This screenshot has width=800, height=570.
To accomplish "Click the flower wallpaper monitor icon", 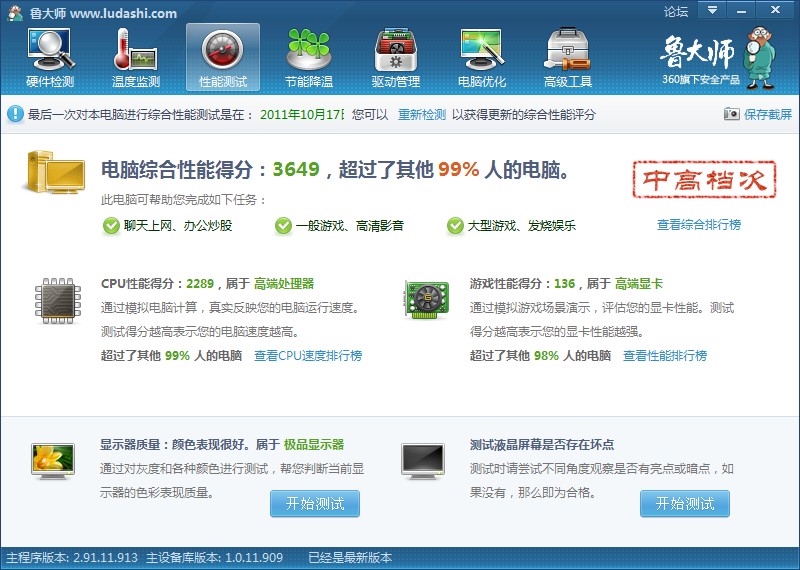I will pyautogui.click(x=53, y=461).
